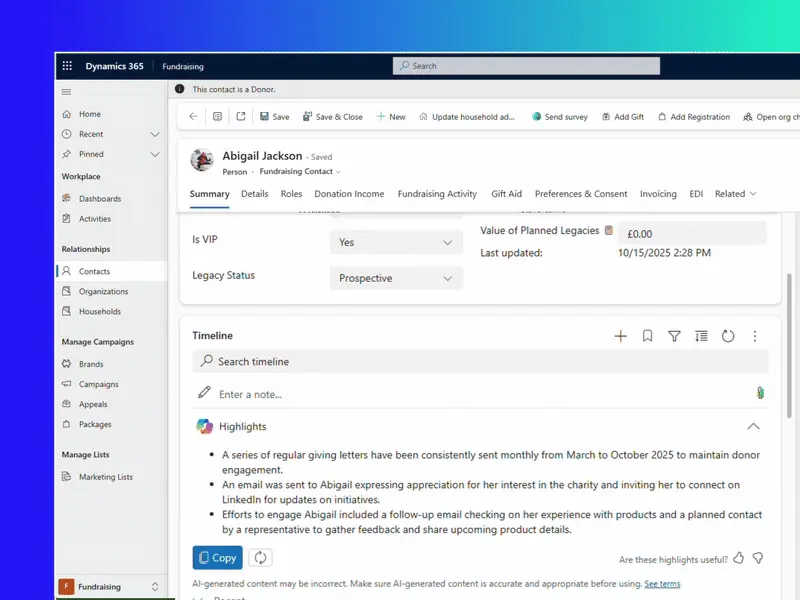
Task: Click thumbs up on highlights feedback
Action: (738, 558)
